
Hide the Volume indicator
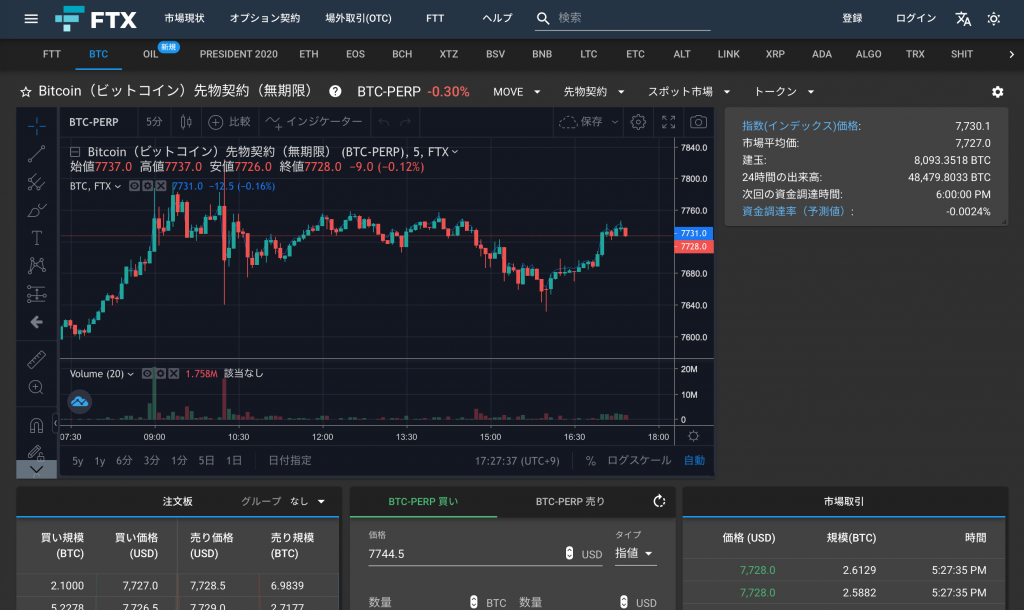pos(147,374)
